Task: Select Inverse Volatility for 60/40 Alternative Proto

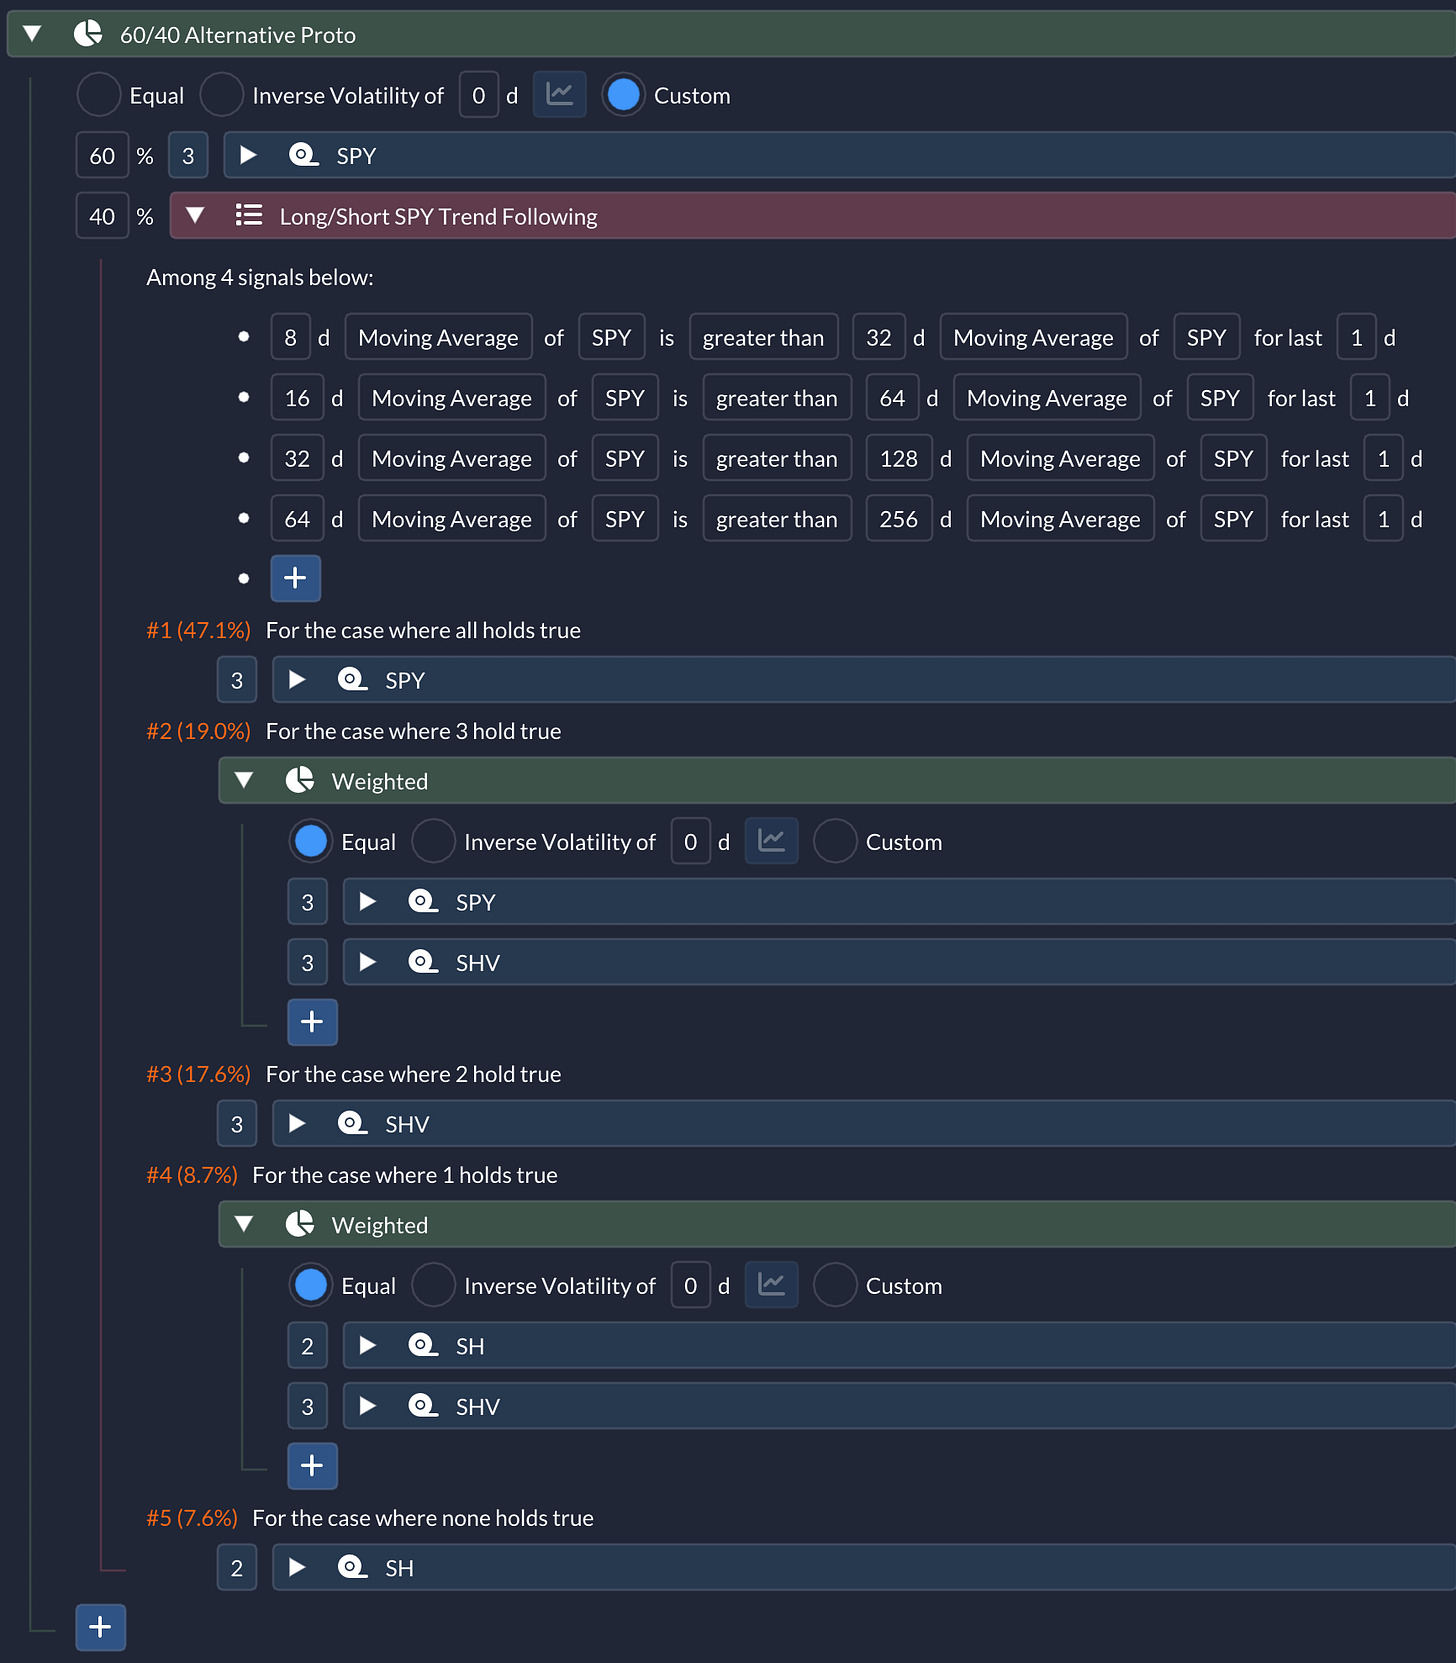Action: click(222, 95)
